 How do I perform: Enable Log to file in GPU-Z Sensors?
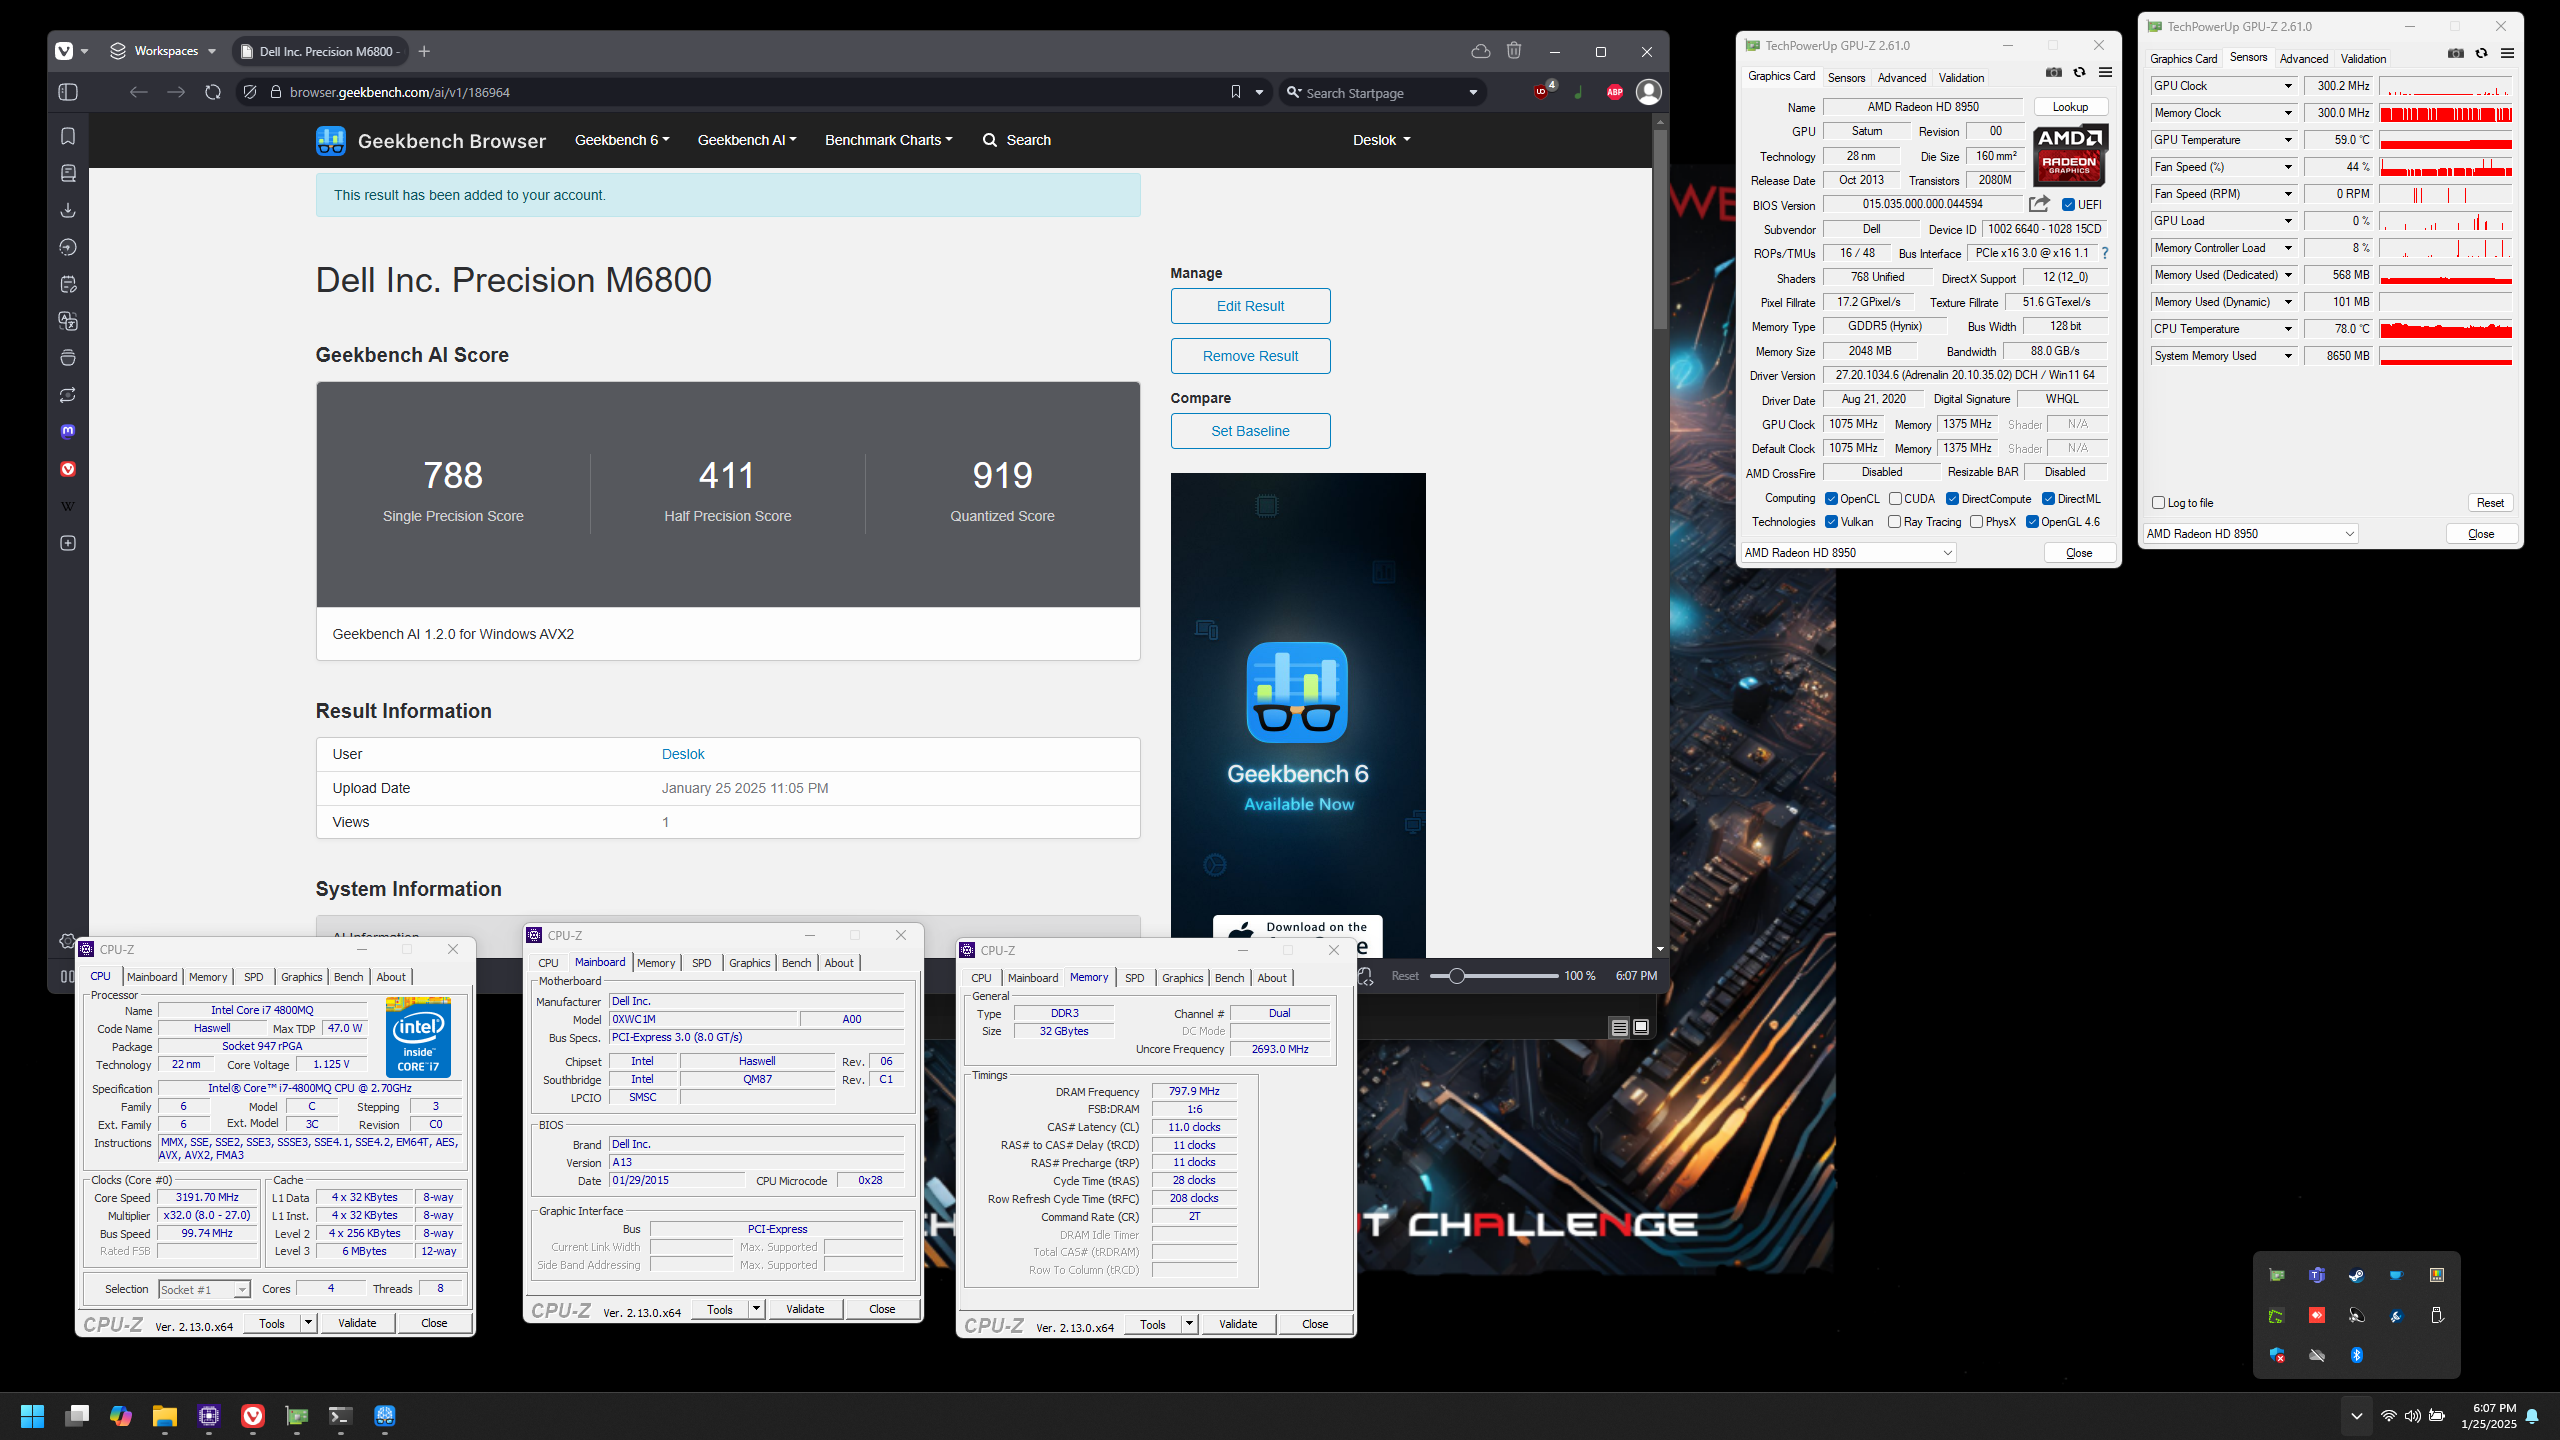tap(2158, 503)
